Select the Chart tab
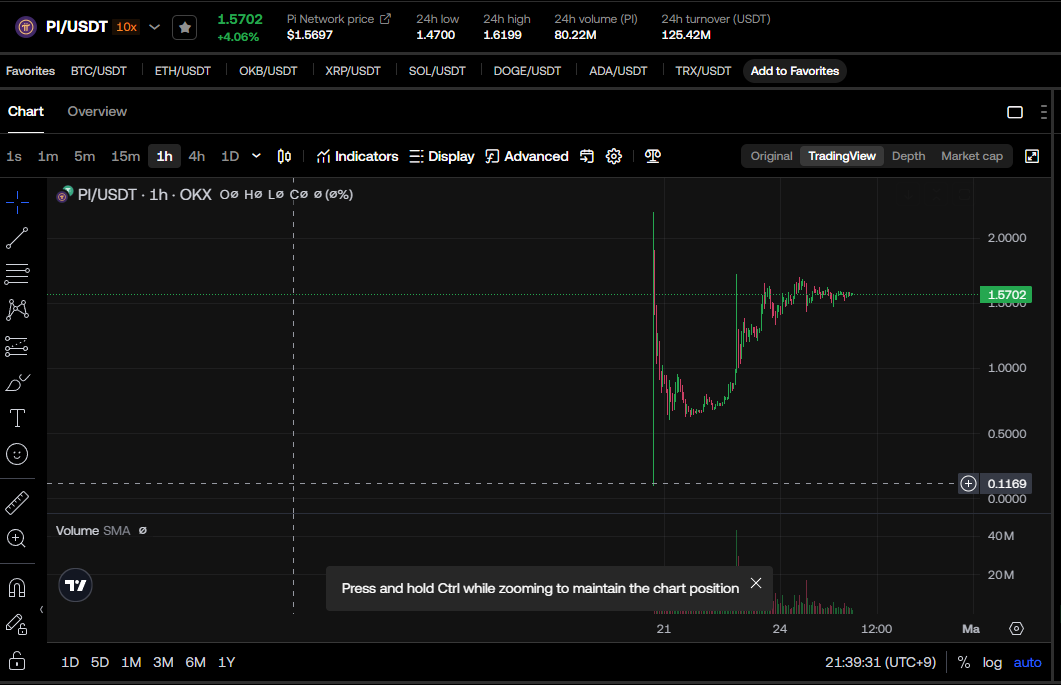The width and height of the screenshot is (1061, 685). pos(26,112)
